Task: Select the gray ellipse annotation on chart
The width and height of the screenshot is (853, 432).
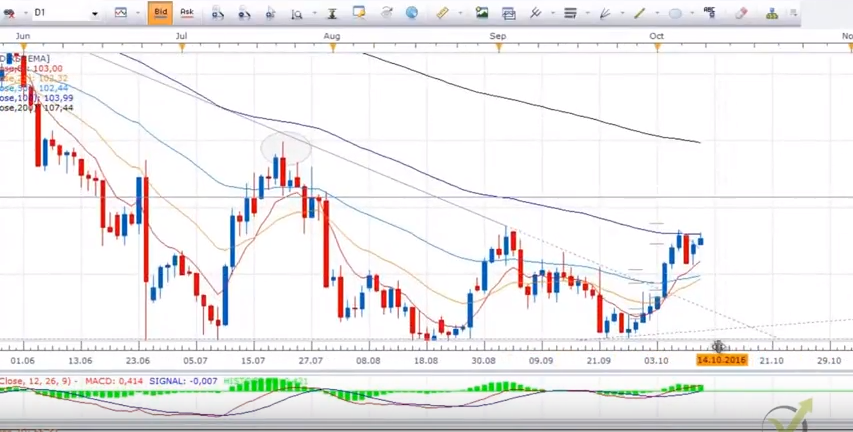Action: coord(286,147)
